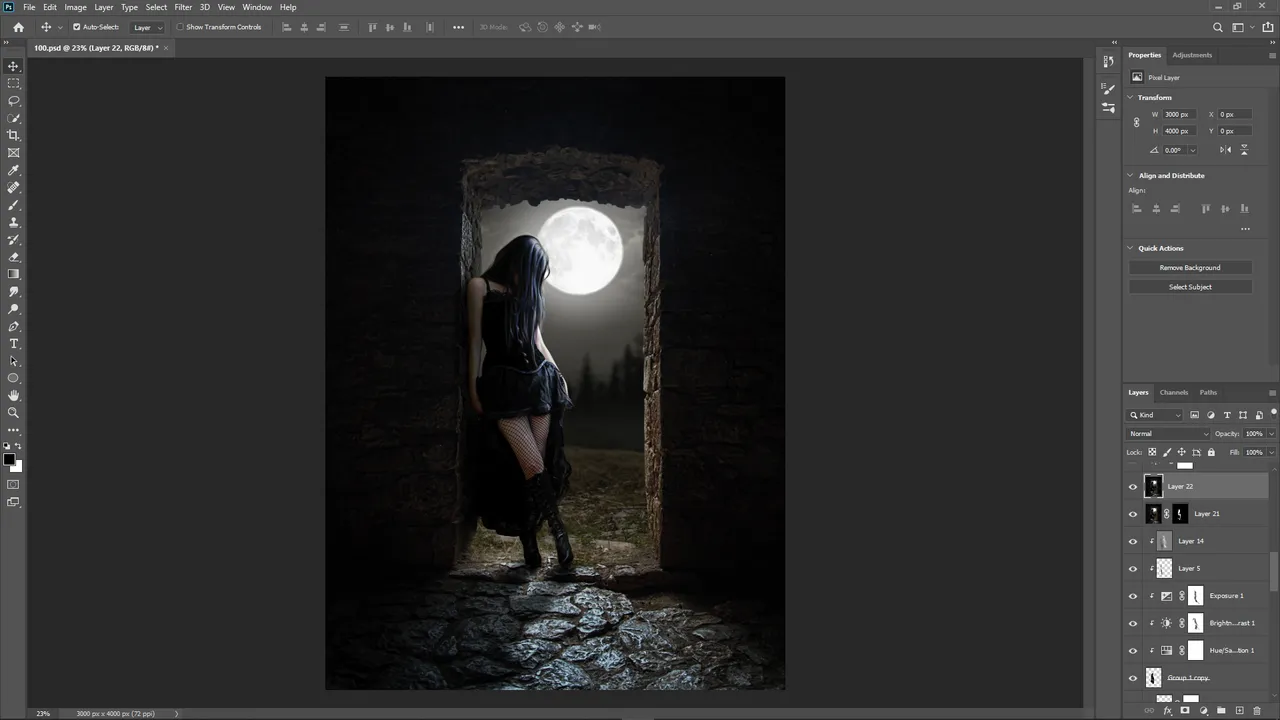Screen dimensions: 1280x720
Task: Collapse the Transform section
Action: pyautogui.click(x=1130, y=97)
